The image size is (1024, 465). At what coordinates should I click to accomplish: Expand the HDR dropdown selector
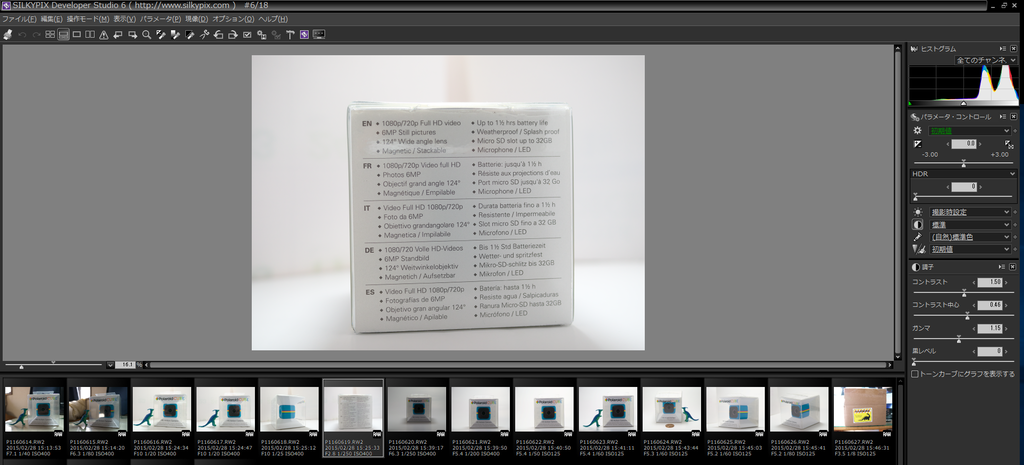(x=963, y=174)
